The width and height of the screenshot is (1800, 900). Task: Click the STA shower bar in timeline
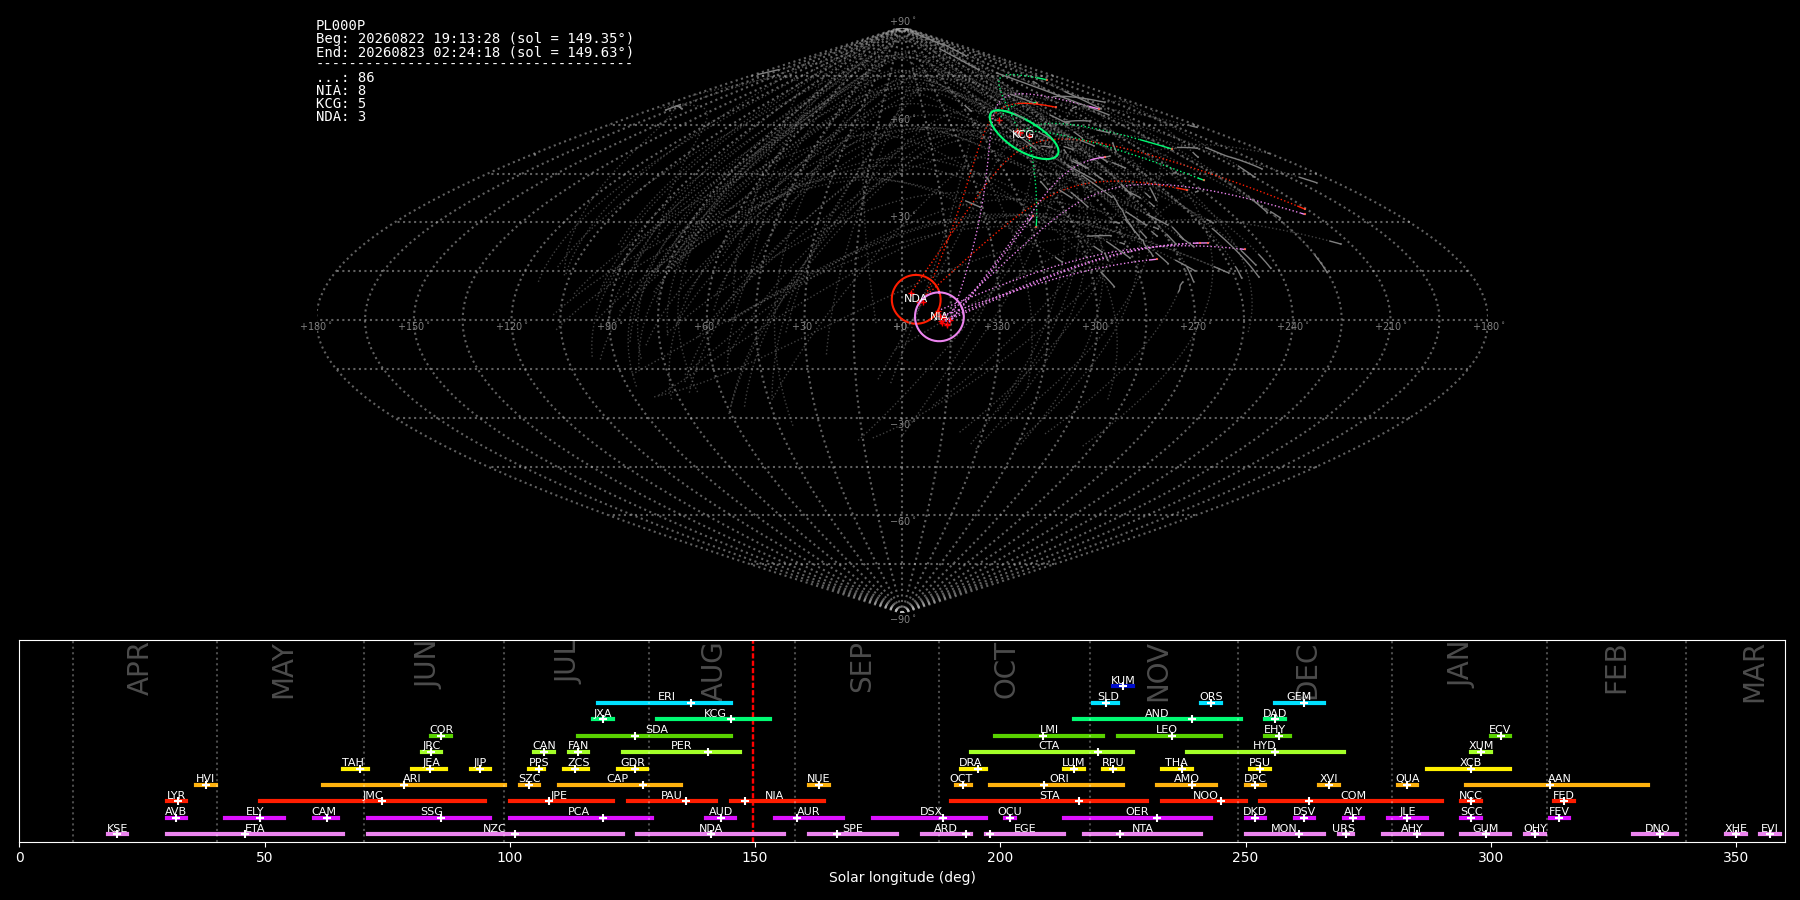1049,801
